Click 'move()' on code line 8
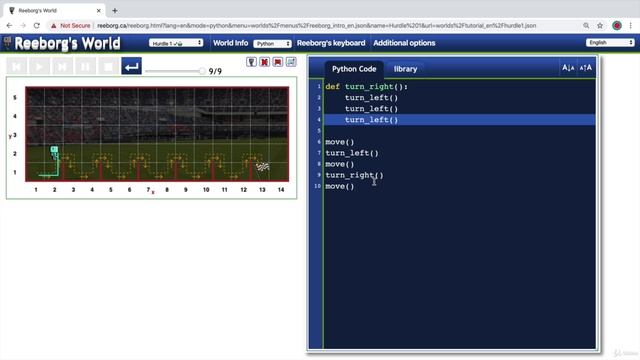640x360 pixels. [340, 164]
